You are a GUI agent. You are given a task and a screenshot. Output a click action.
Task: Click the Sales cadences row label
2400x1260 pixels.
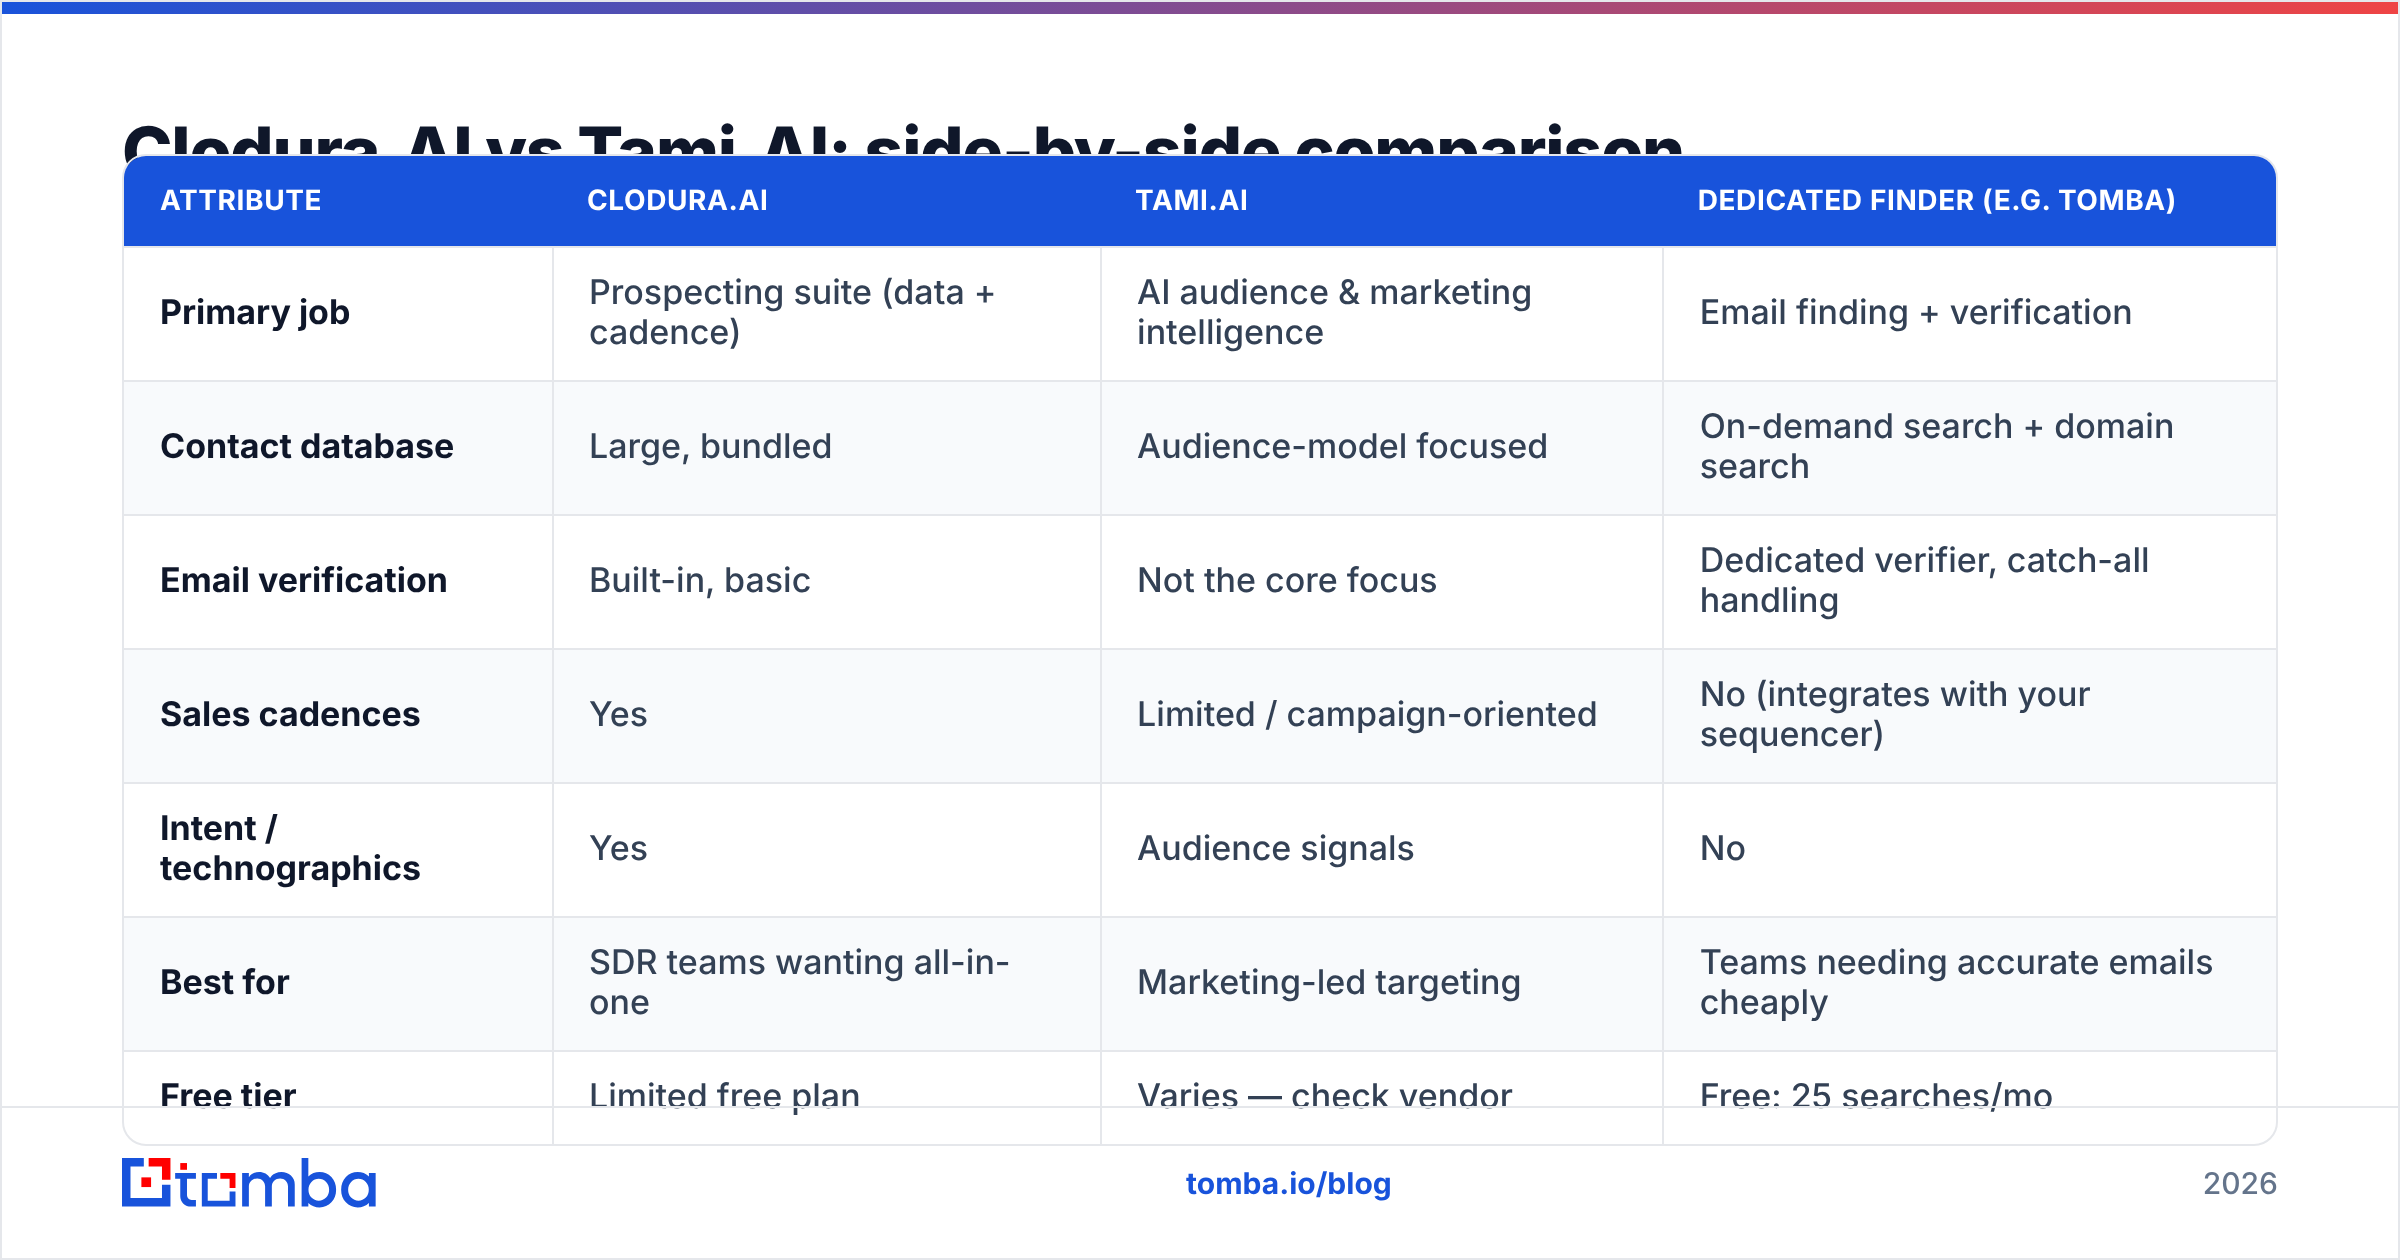tap(290, 714)
